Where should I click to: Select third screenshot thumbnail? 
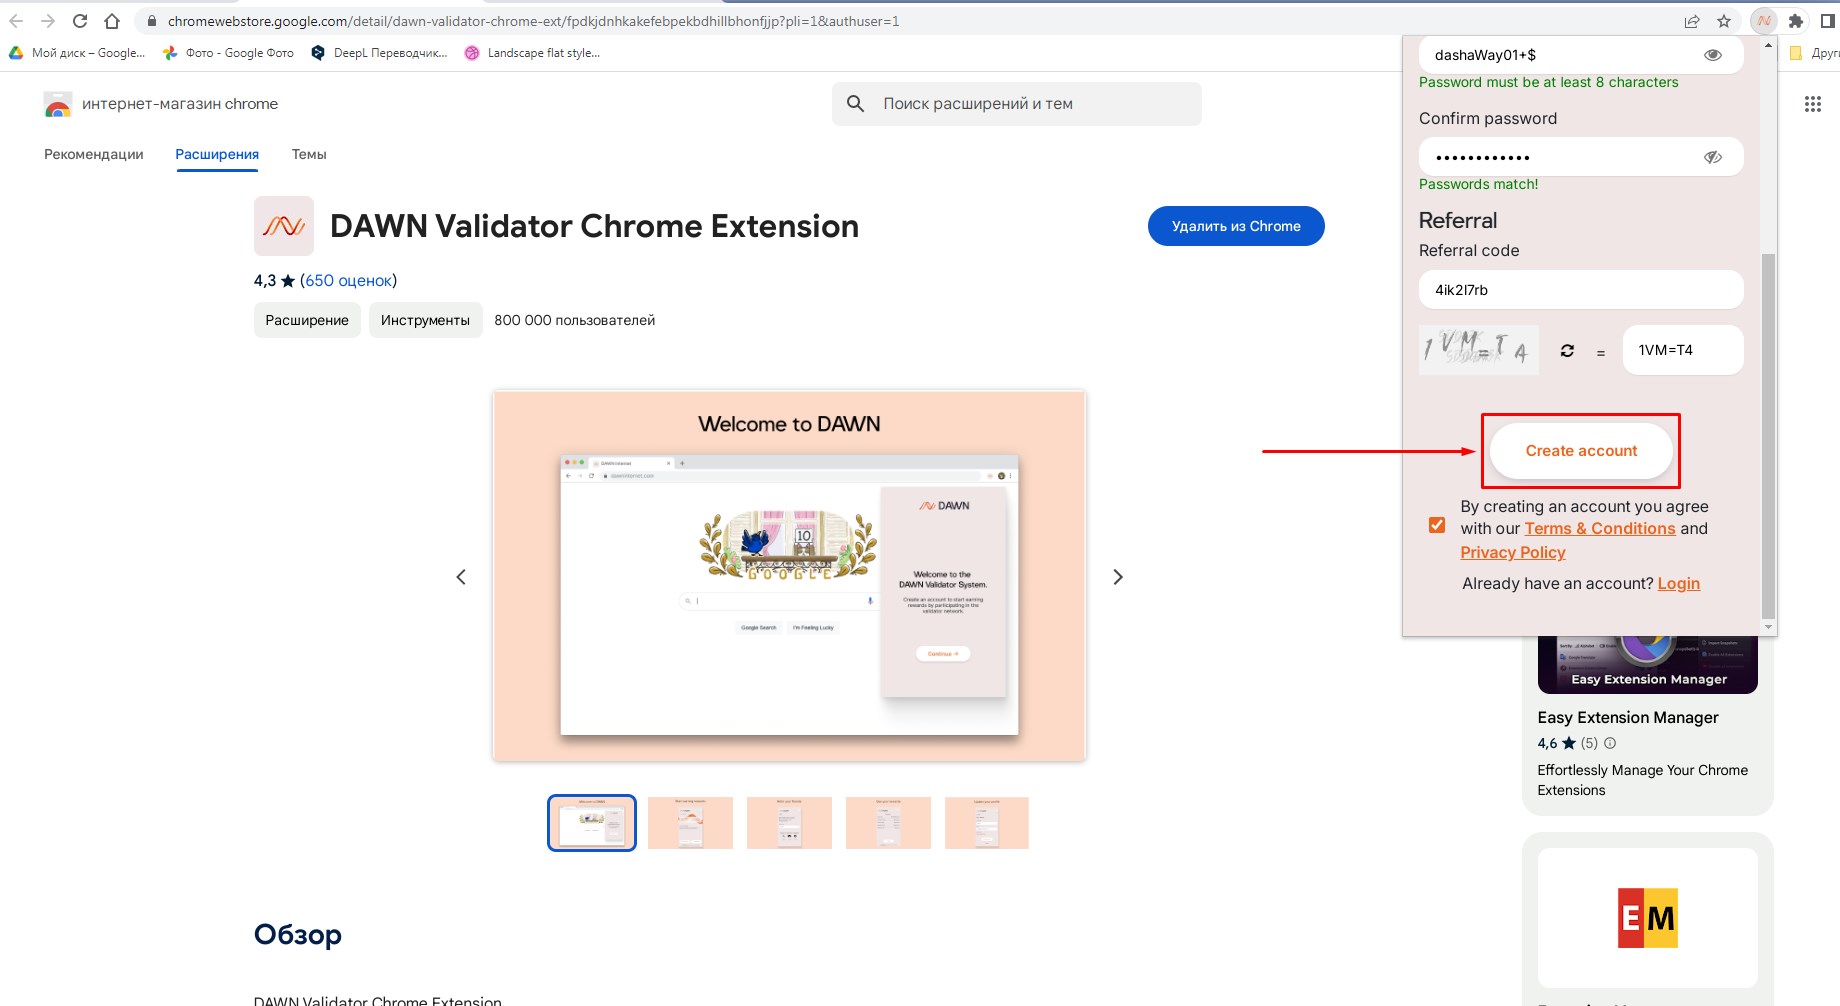pos(789,823)
